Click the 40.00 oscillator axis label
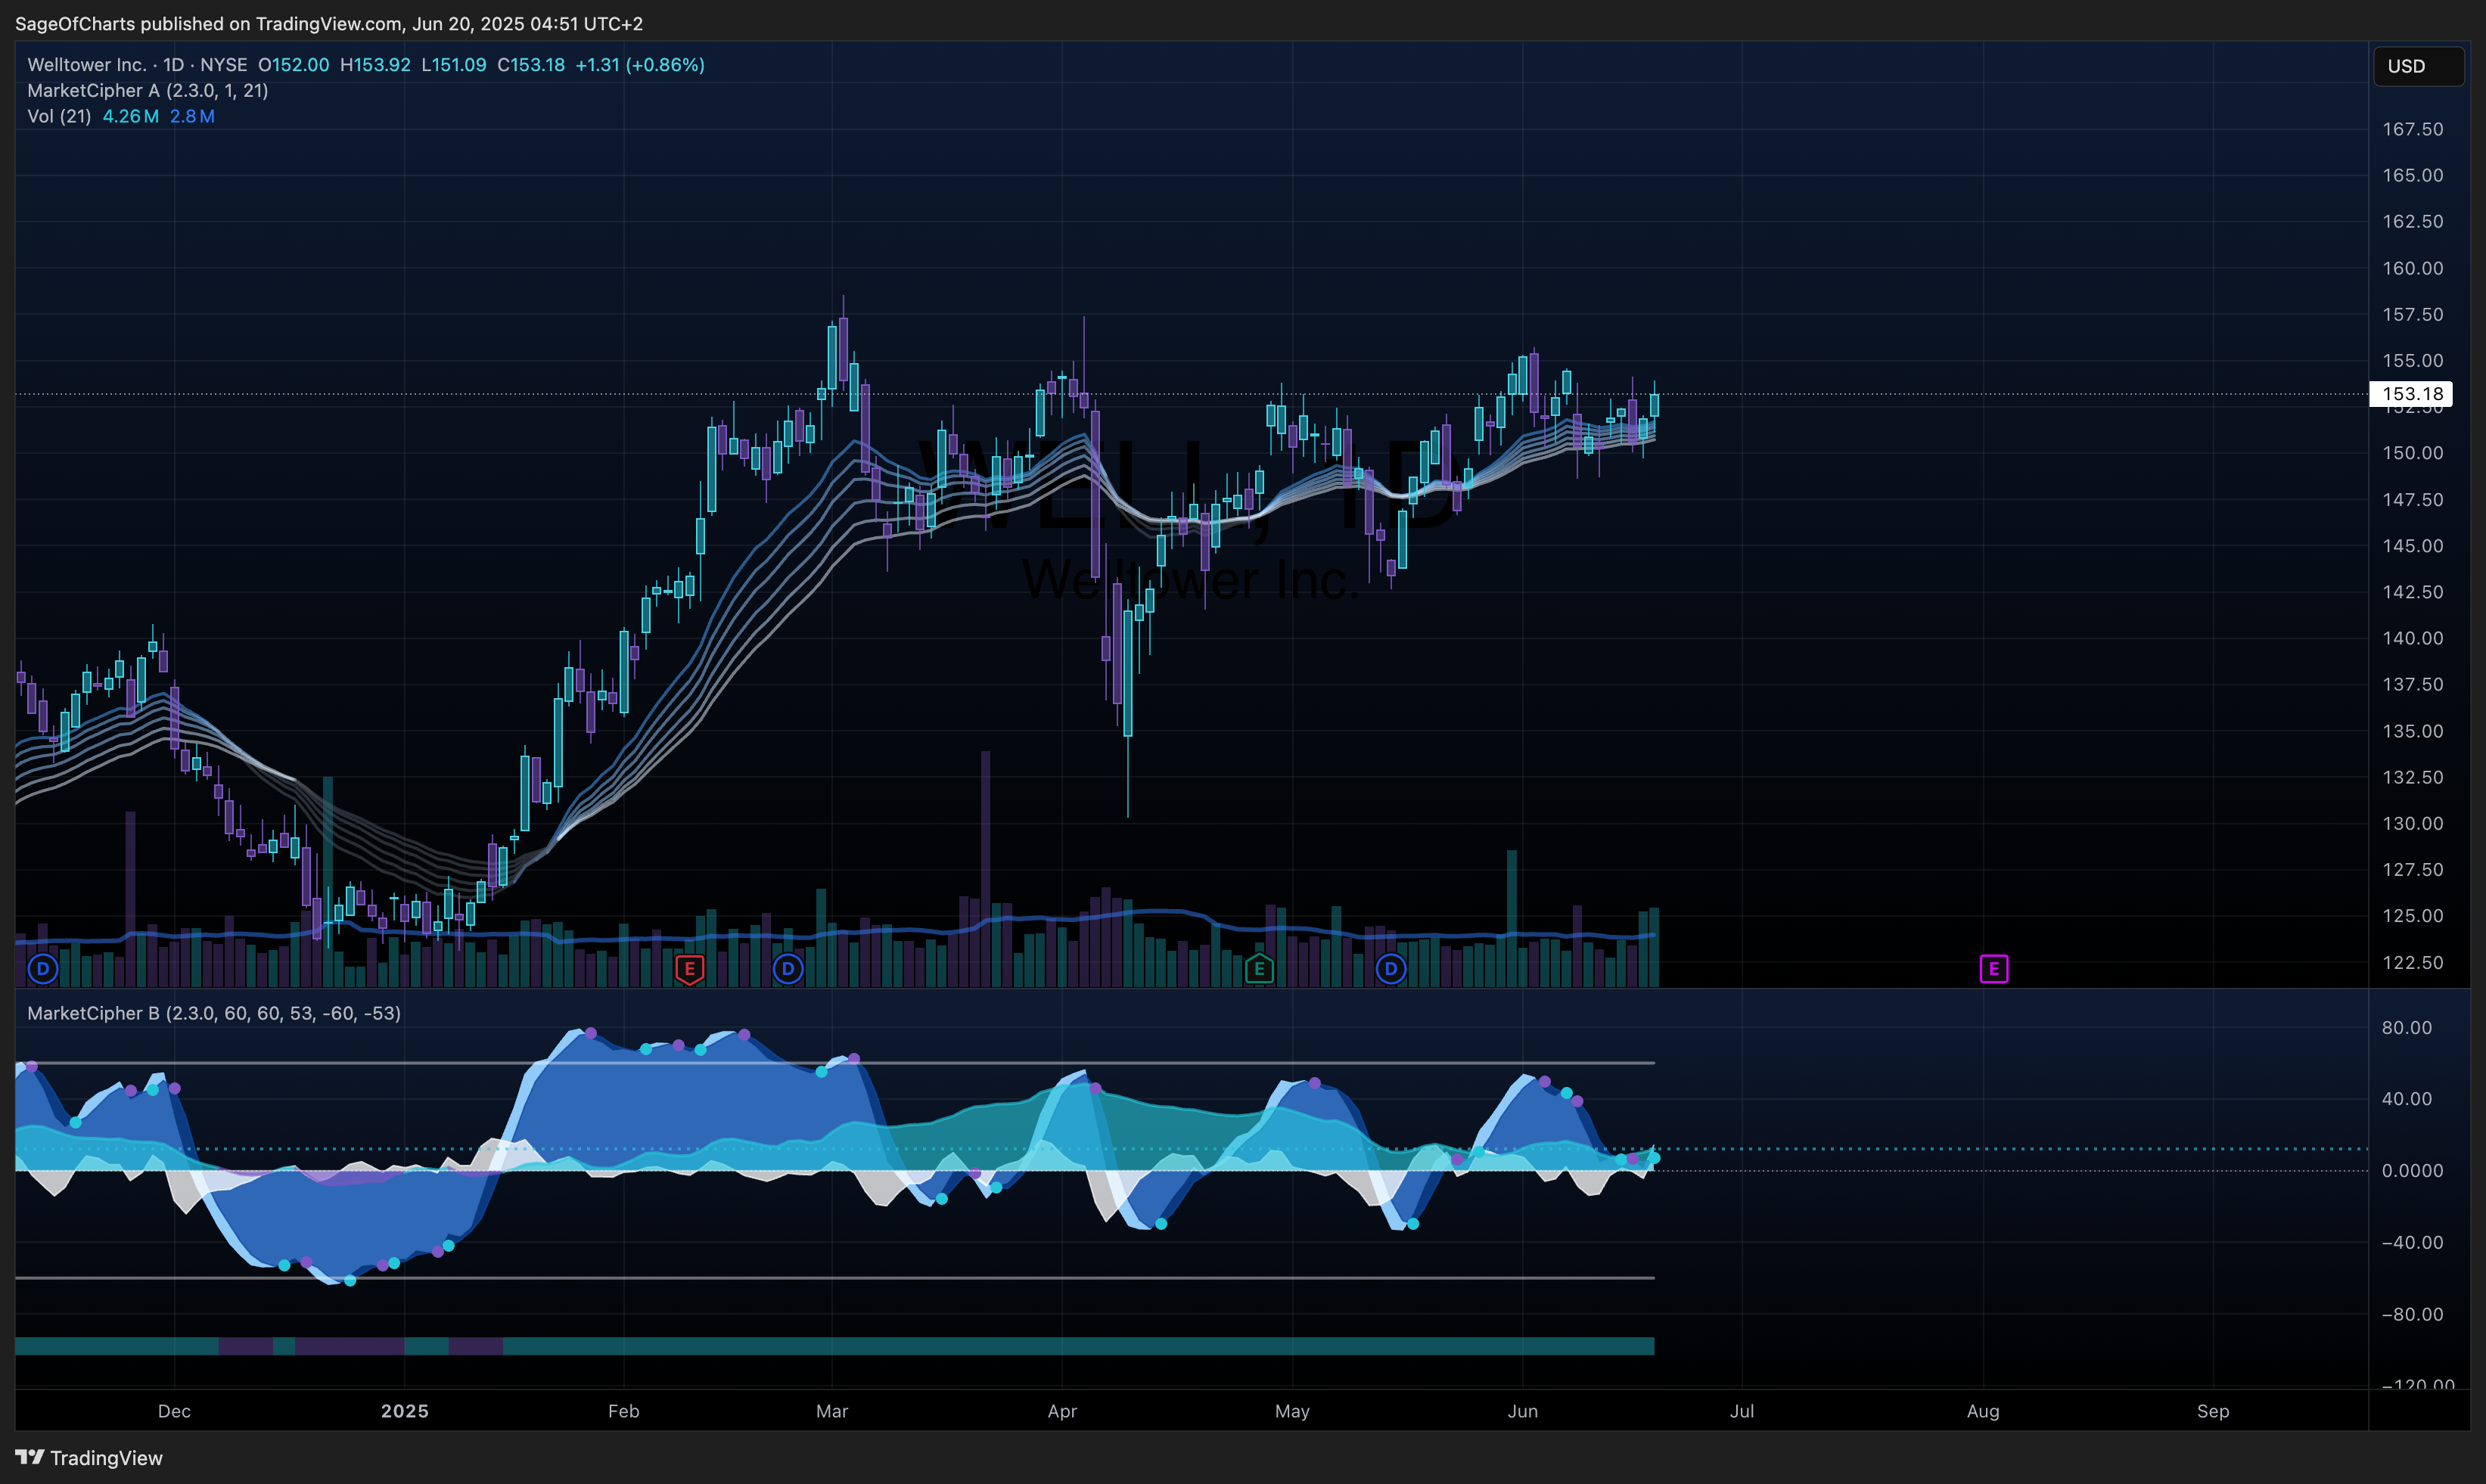2486x1484 pixels. click(x=2406, y=1099)
